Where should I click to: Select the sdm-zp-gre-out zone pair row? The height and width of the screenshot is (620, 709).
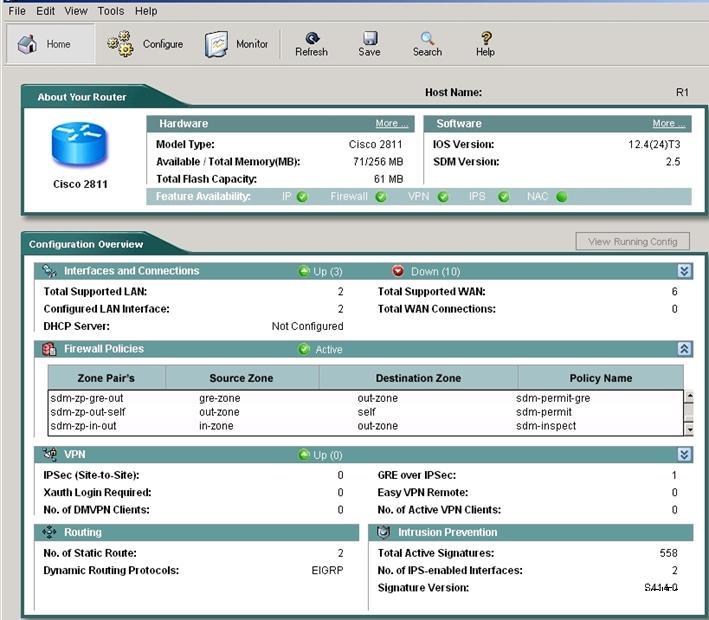[365, 398]
